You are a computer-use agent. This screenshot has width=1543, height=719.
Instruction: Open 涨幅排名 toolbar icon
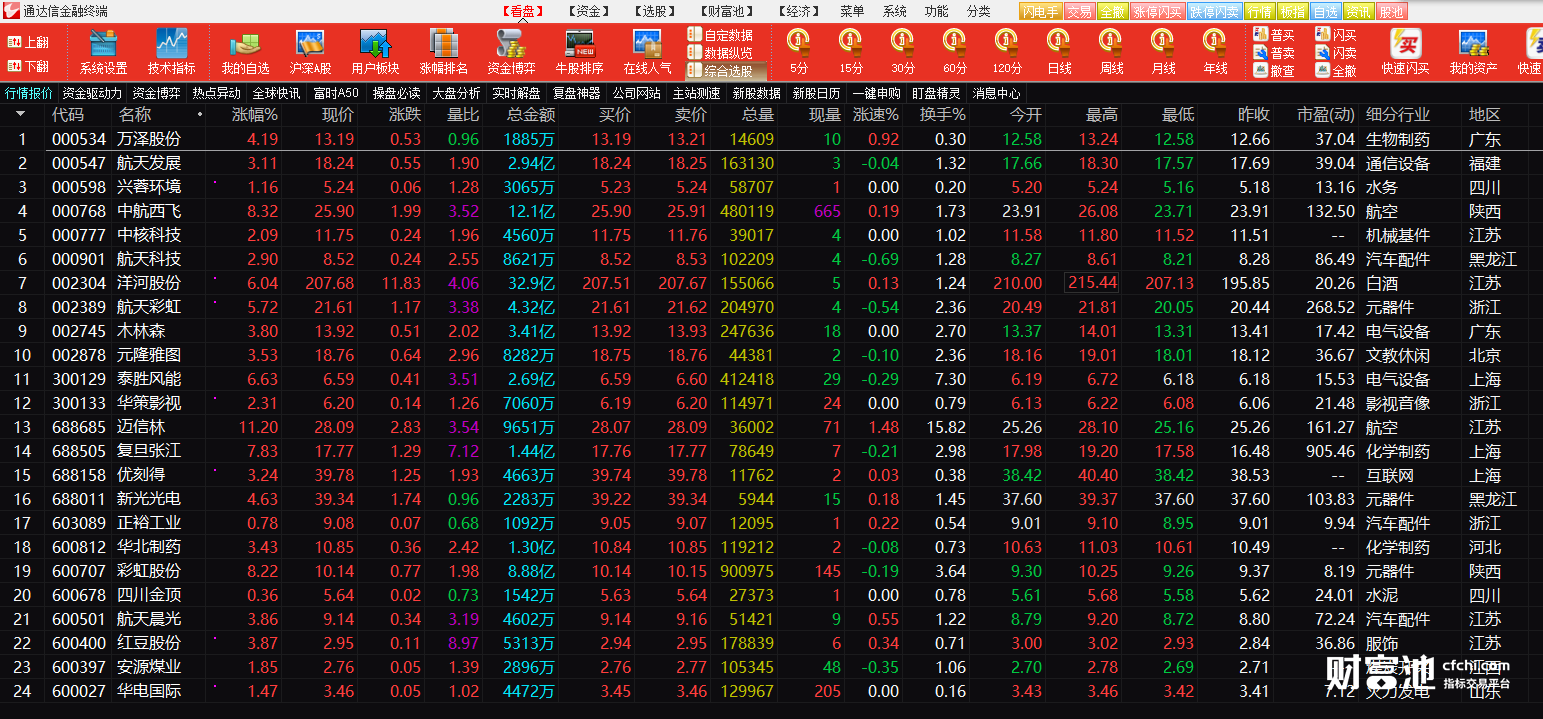tap(443, 52)
